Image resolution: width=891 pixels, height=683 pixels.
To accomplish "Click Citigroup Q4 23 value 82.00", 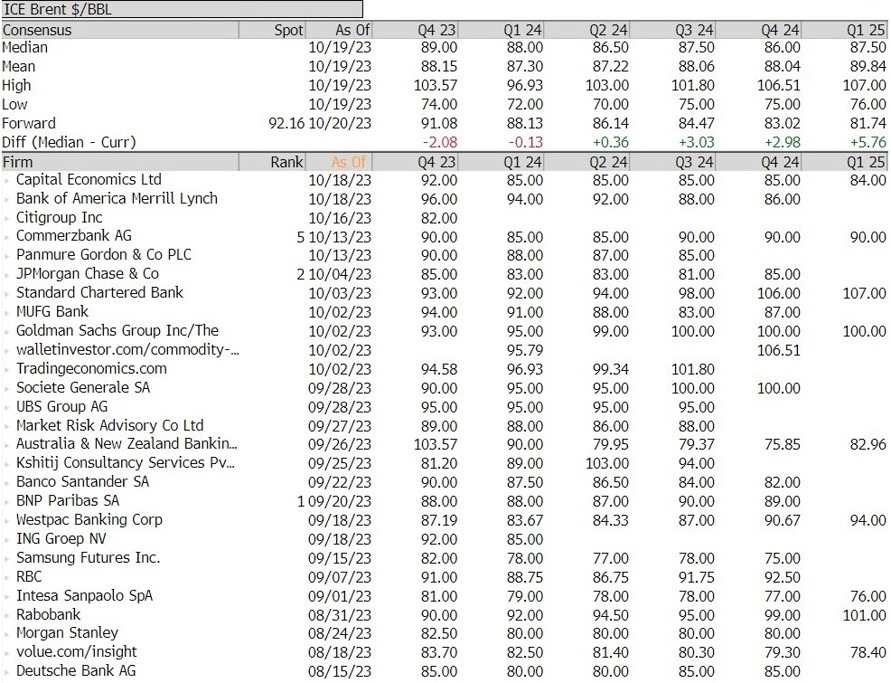I will click(439, 218).
